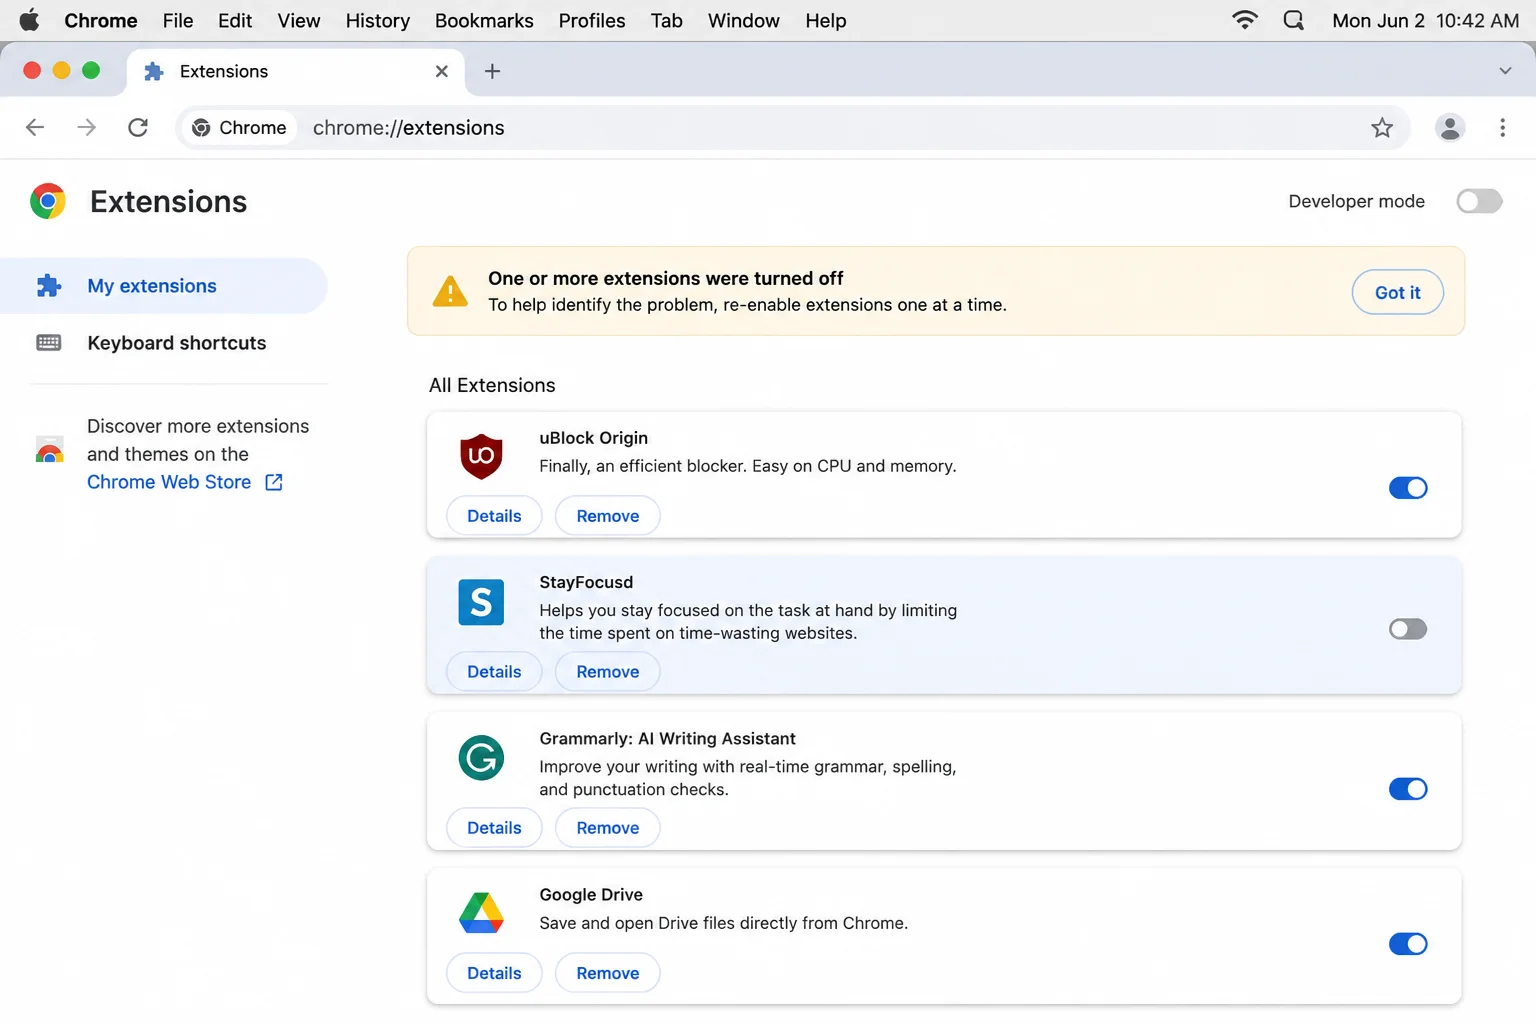Screen dimensions: 1536x1024
Task: Click the external link icon beside Chrome Web Store
Action: click(274, 482)
